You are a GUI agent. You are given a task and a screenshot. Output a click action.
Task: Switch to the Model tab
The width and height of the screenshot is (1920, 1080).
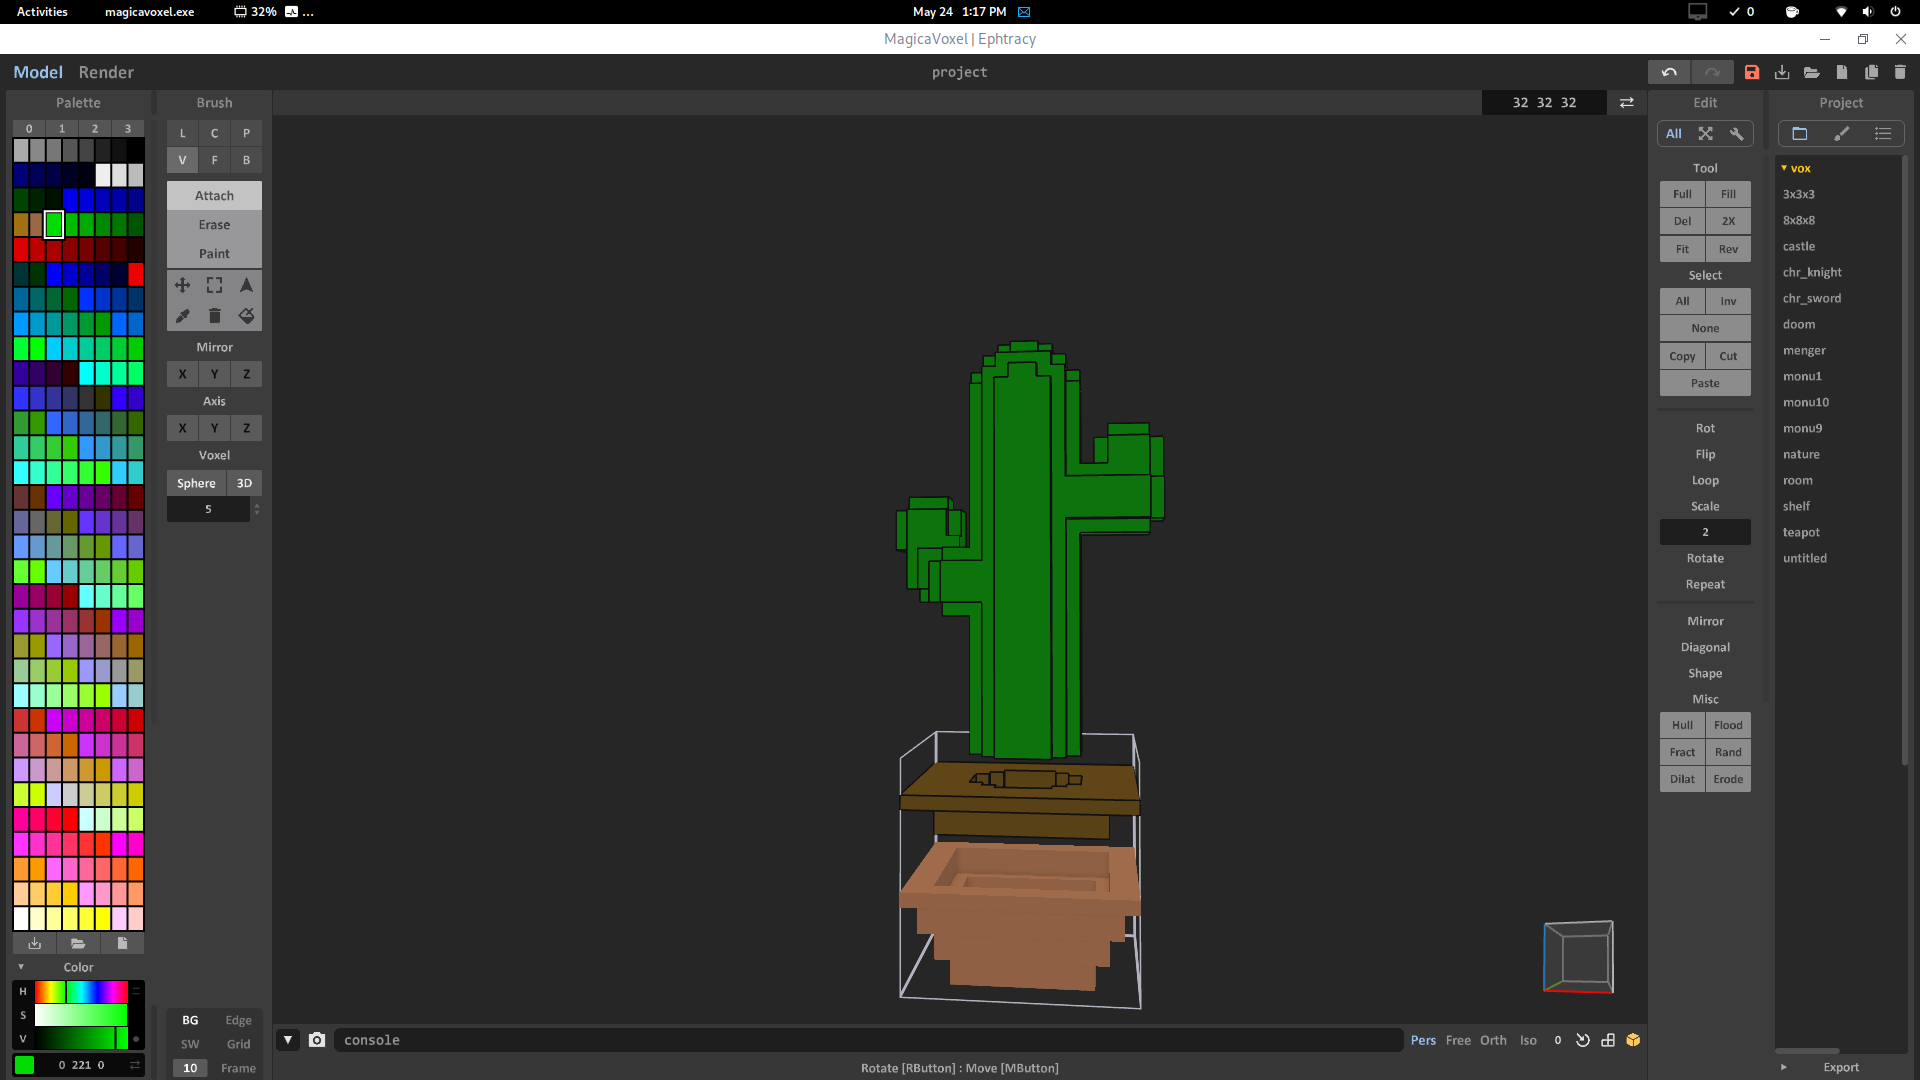[x=38, y=72]
